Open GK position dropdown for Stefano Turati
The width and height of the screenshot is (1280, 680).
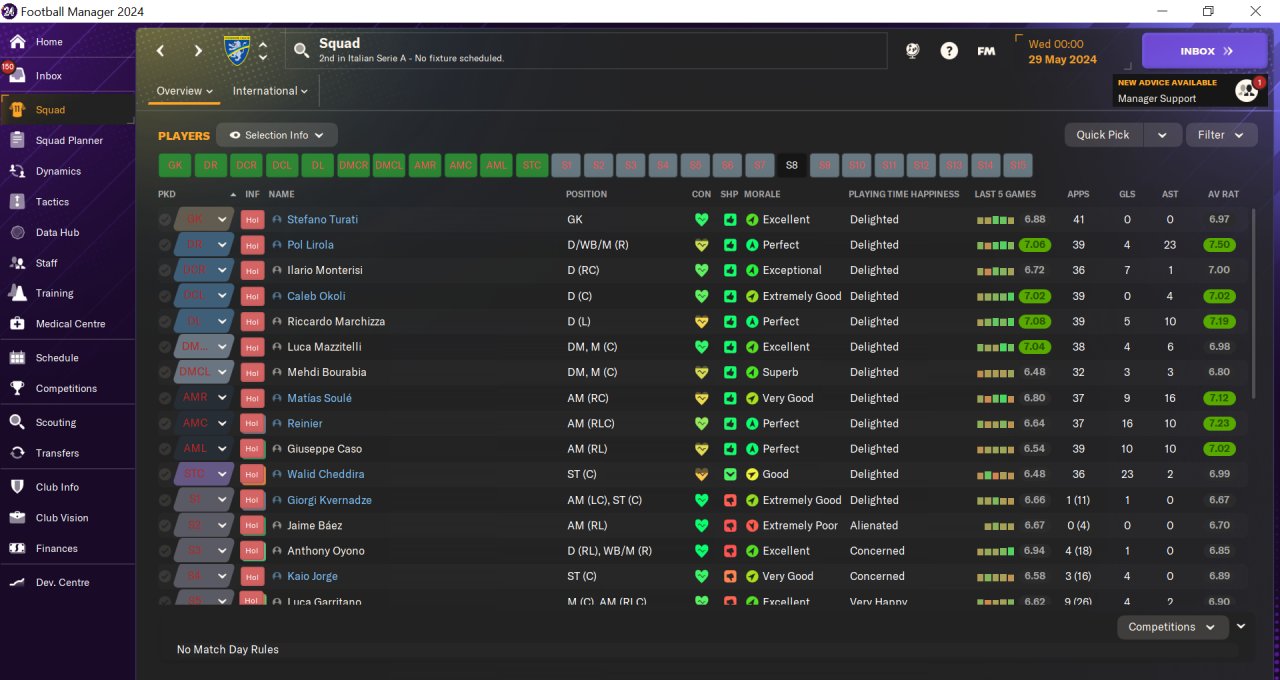(222, 220)
